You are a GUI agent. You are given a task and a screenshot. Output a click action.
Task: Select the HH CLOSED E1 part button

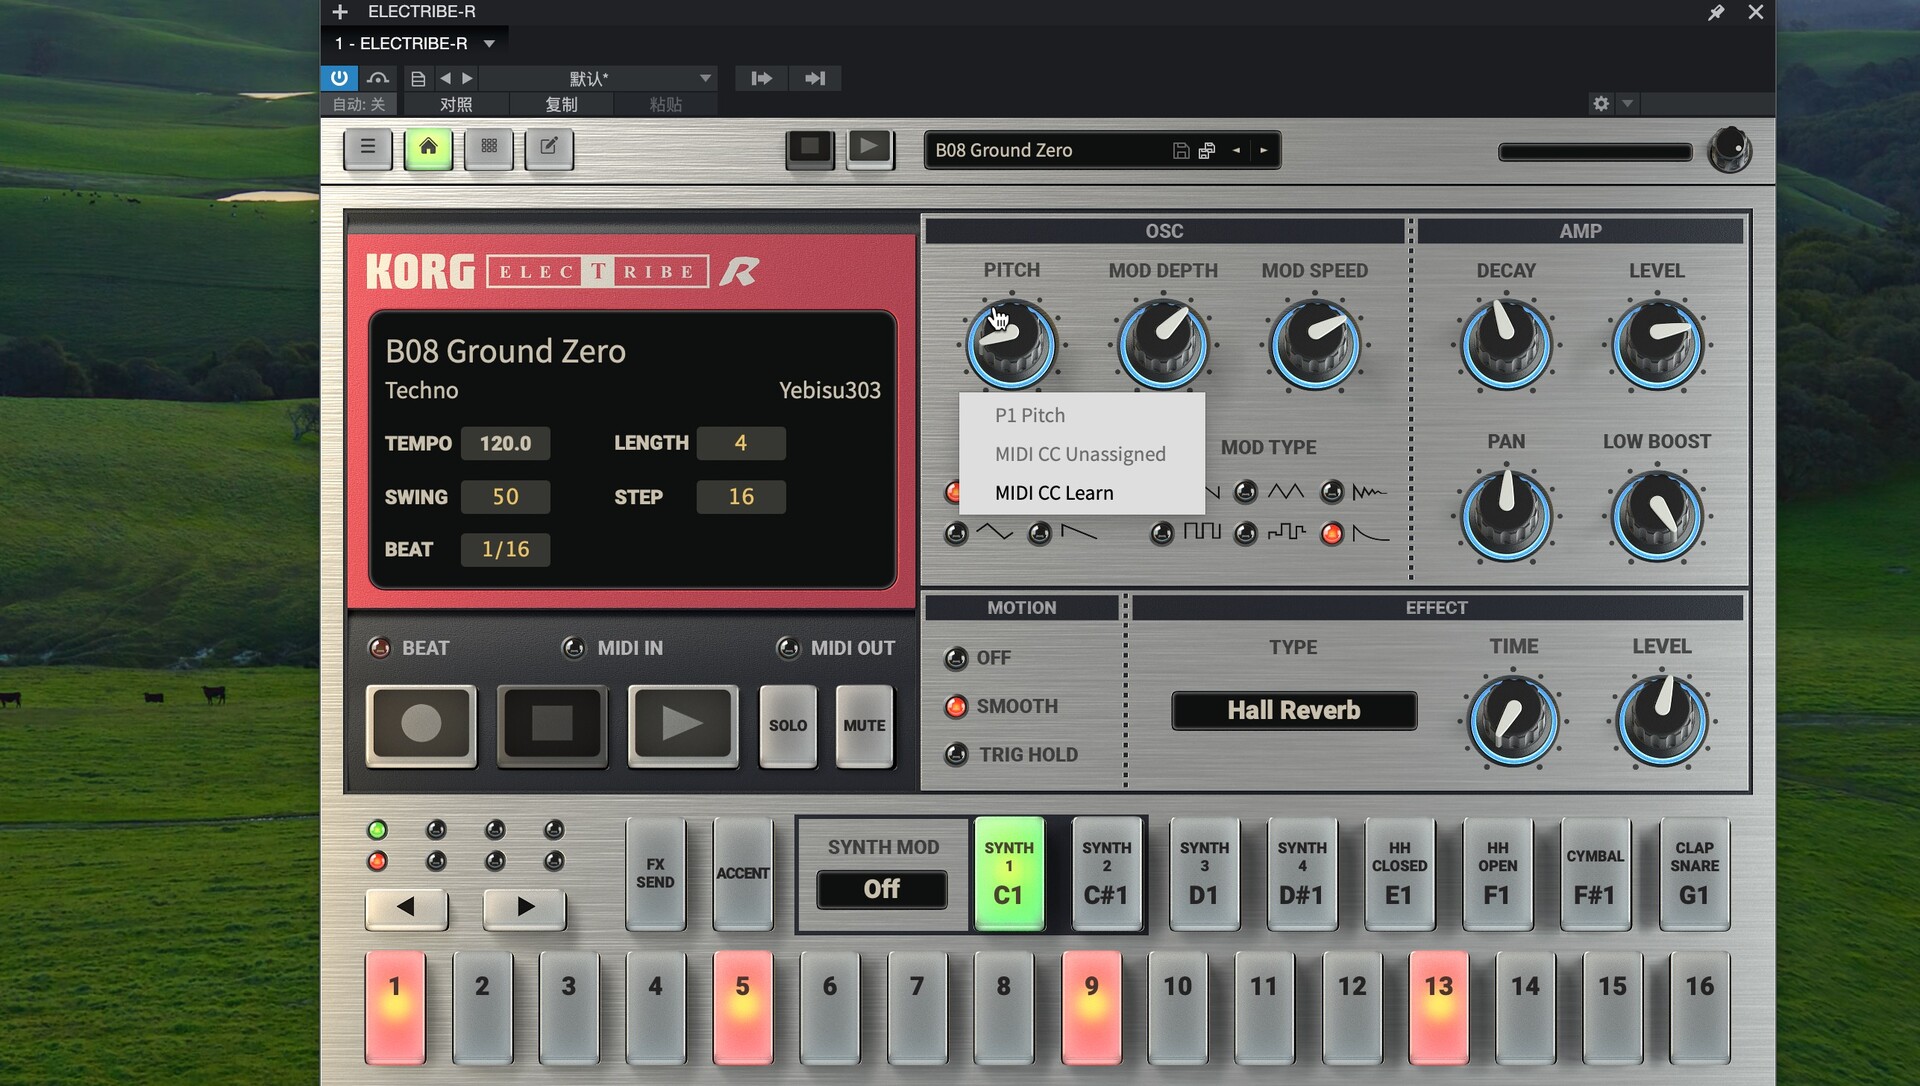1399,874
